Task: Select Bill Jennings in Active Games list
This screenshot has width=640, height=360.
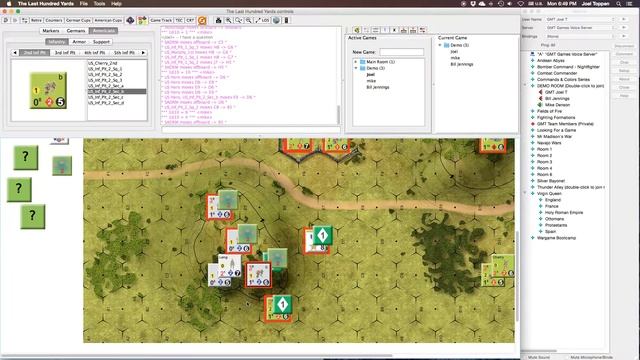Action: point(378,87)
